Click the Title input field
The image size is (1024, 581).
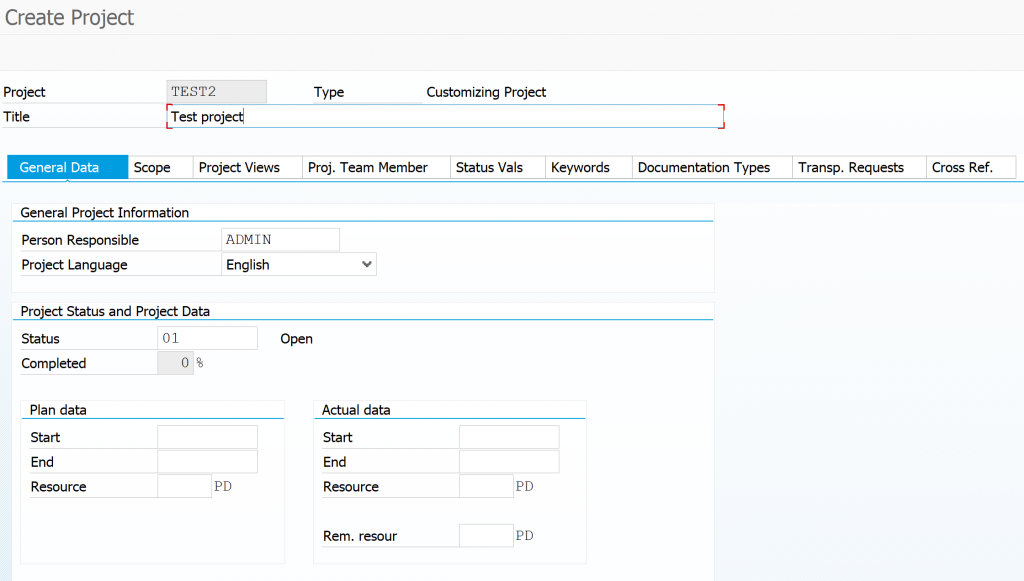(445, 117)
